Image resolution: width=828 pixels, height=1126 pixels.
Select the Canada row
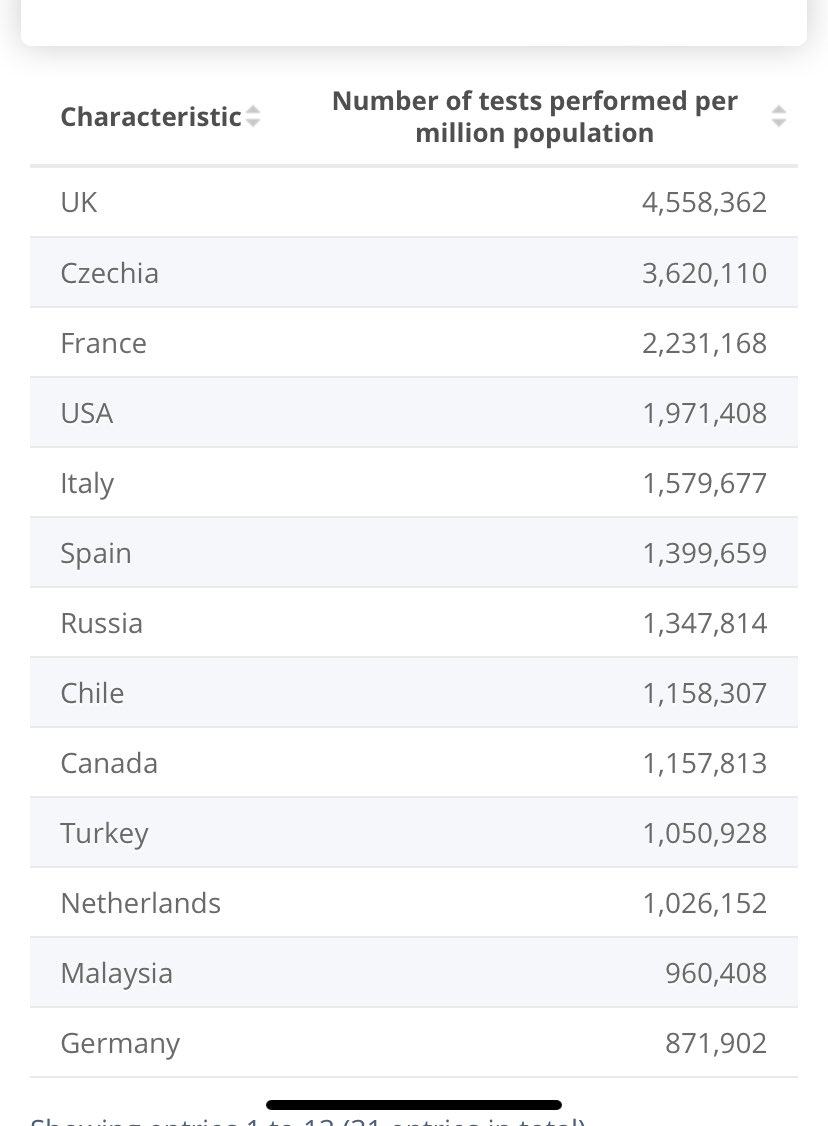pos(414,763)
